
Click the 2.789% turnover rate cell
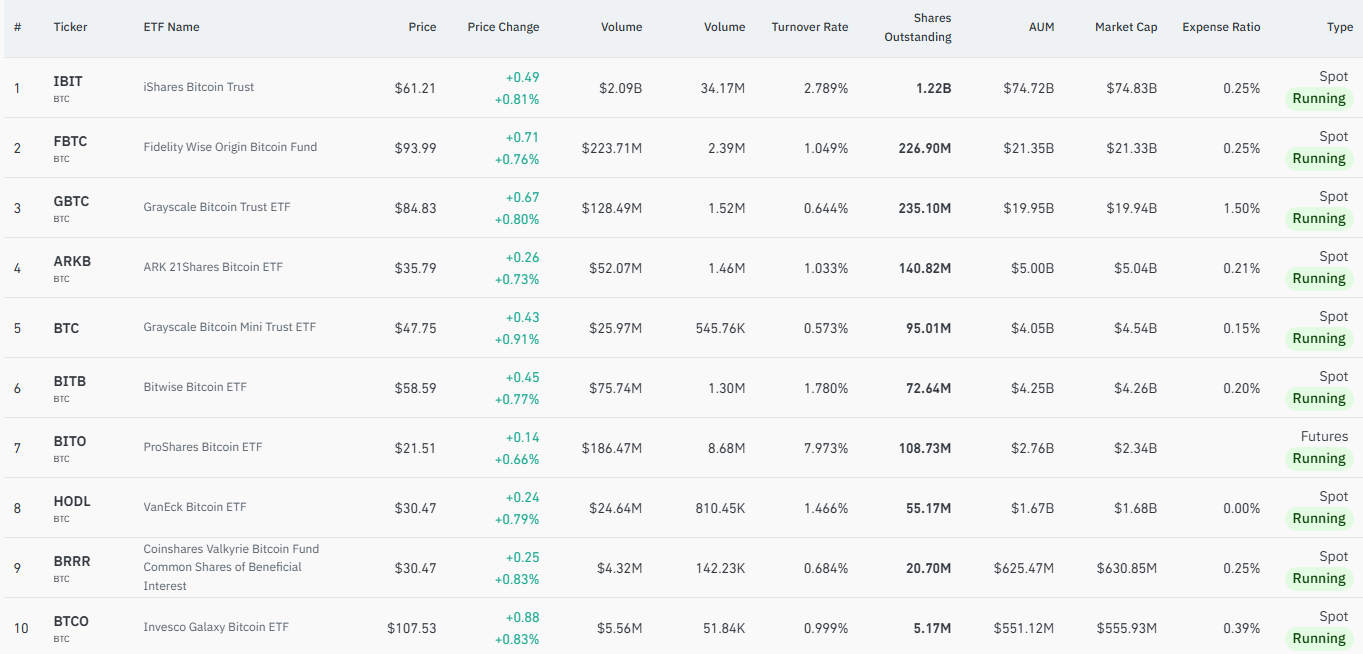point(826,88)
